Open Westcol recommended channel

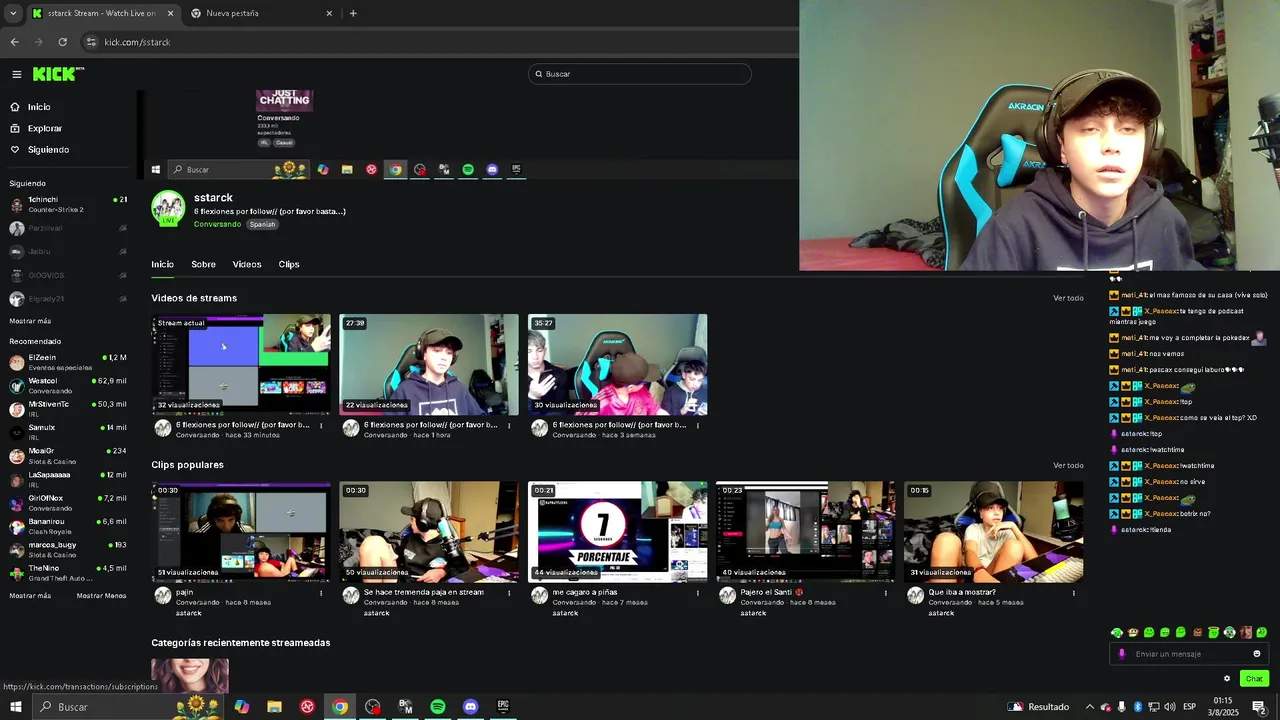coord(68,385)
